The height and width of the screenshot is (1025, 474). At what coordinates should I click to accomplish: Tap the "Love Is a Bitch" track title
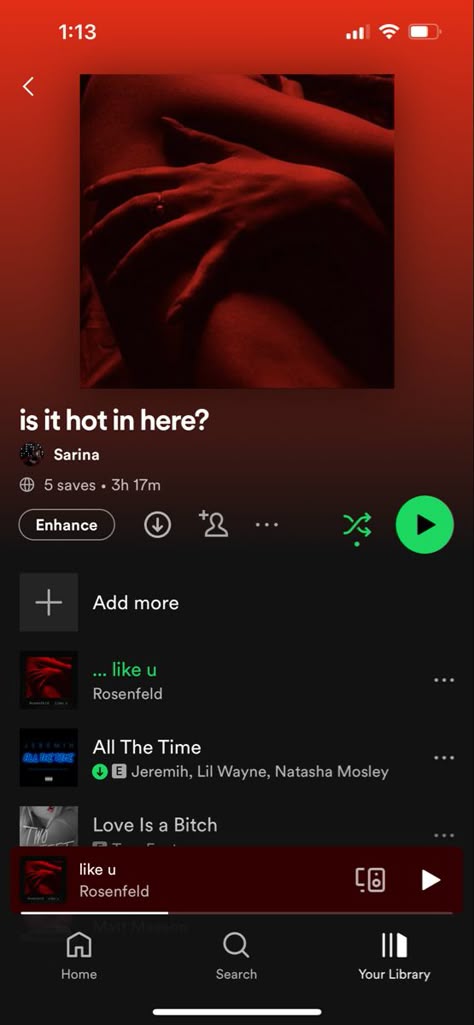coord(155,825)
